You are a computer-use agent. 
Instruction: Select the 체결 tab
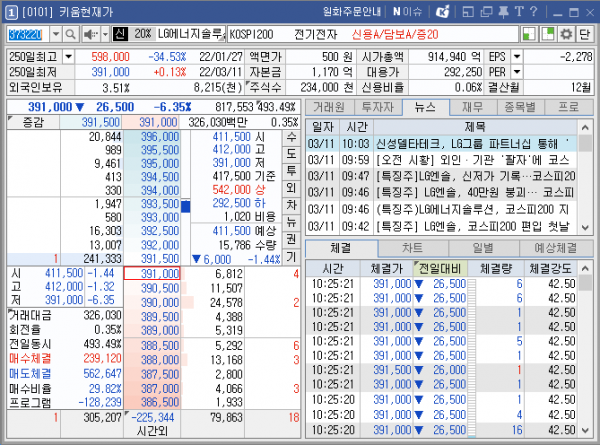coord(341,249)
